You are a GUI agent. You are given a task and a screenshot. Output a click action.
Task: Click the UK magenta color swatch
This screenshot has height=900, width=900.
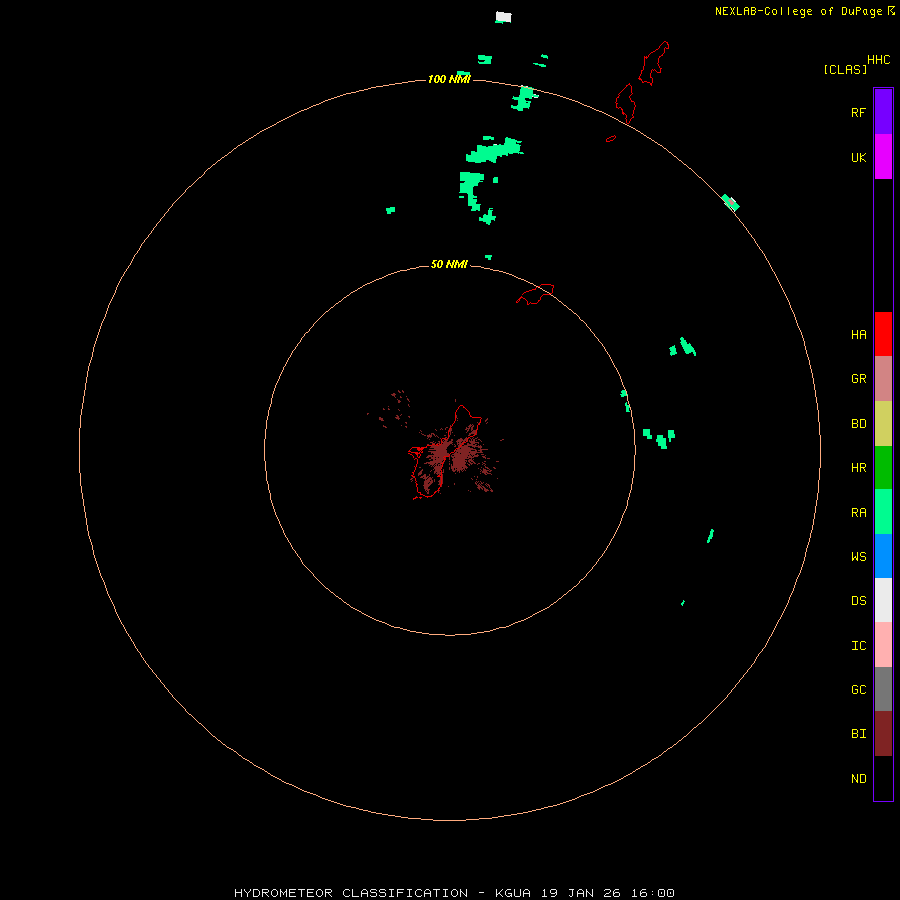[x=883, y=157]
